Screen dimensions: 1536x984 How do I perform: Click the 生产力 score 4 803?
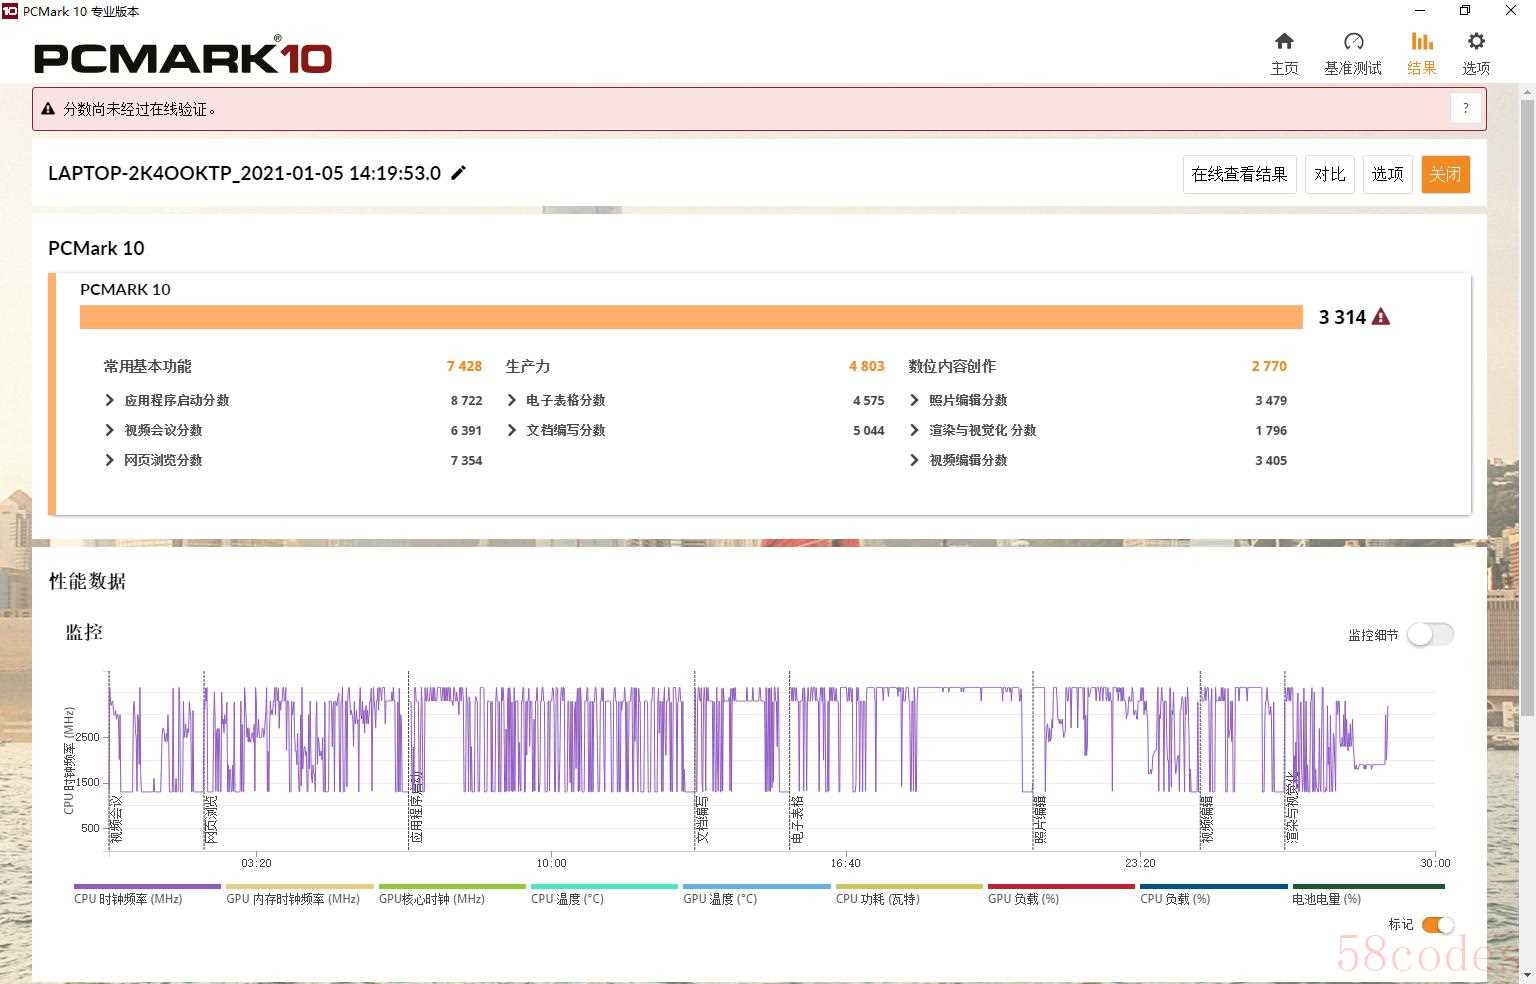coord(867,366)
